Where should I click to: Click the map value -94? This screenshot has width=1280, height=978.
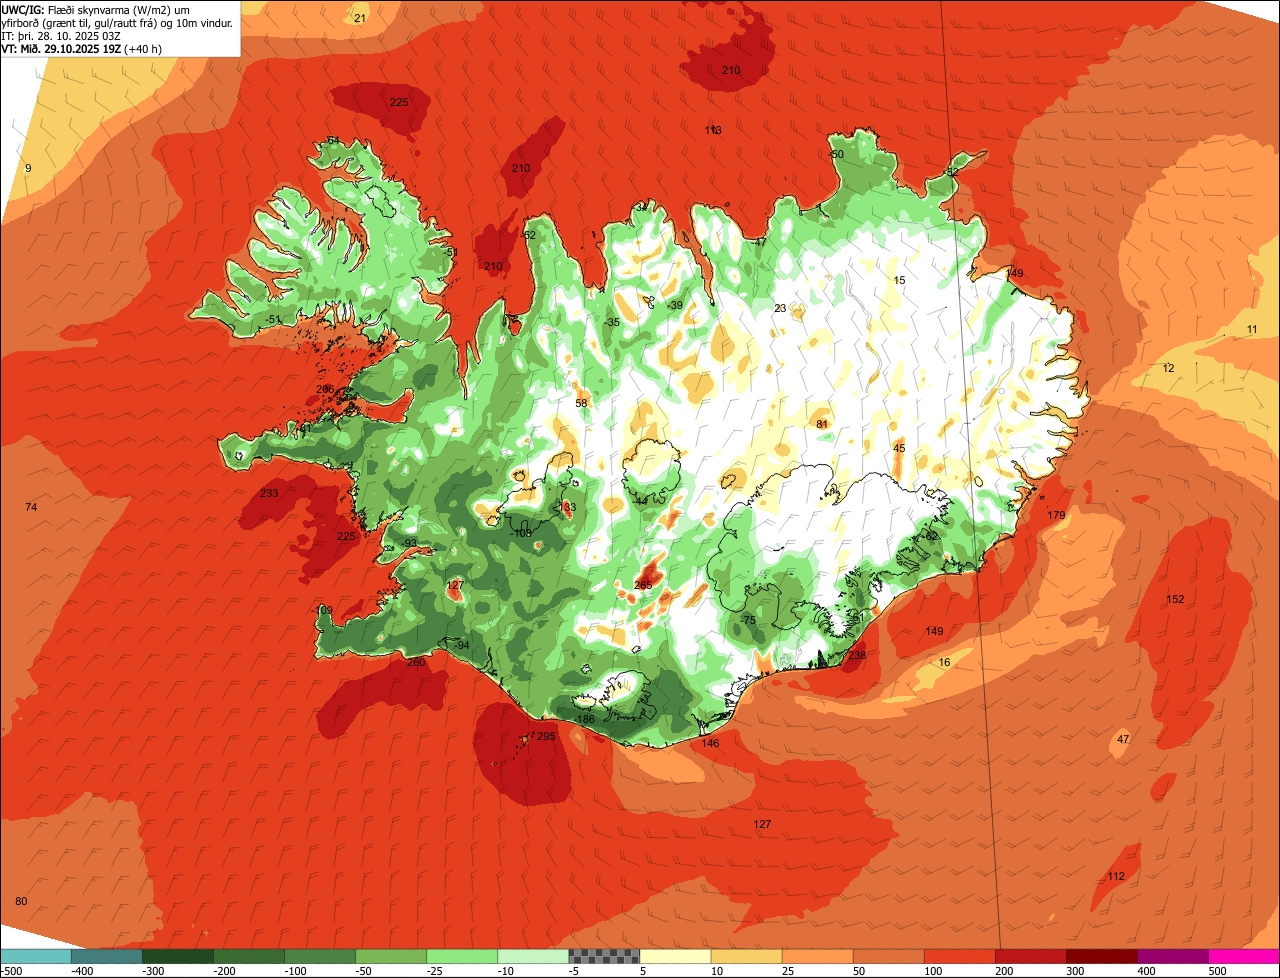click(x=461, y=645)
